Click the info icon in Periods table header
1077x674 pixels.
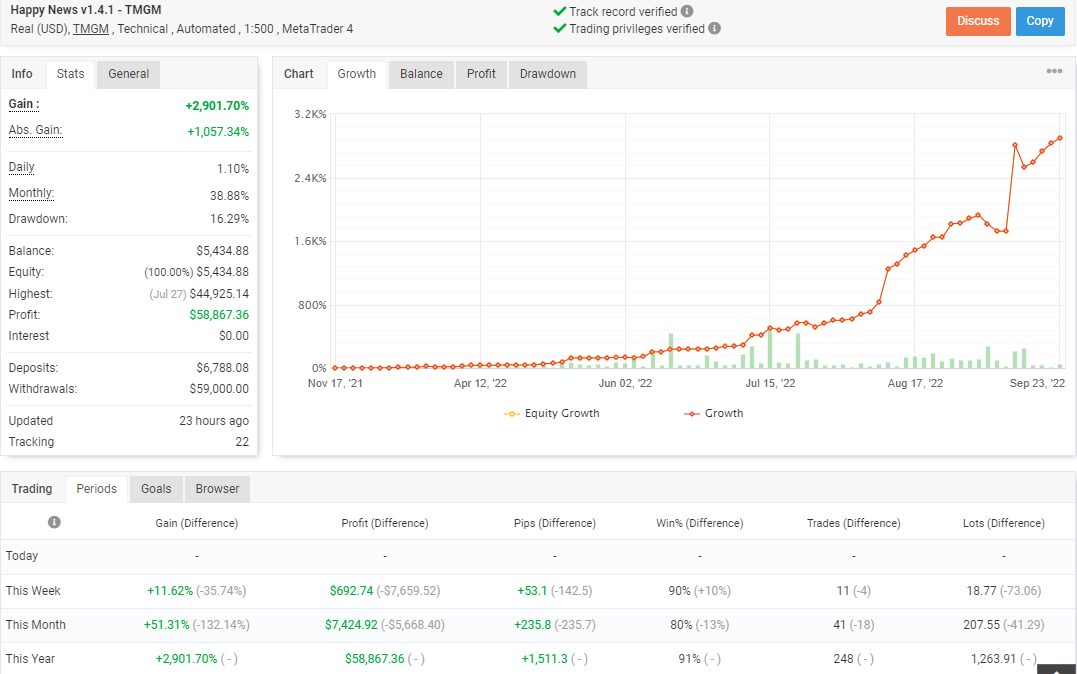(x=54, y=522)
